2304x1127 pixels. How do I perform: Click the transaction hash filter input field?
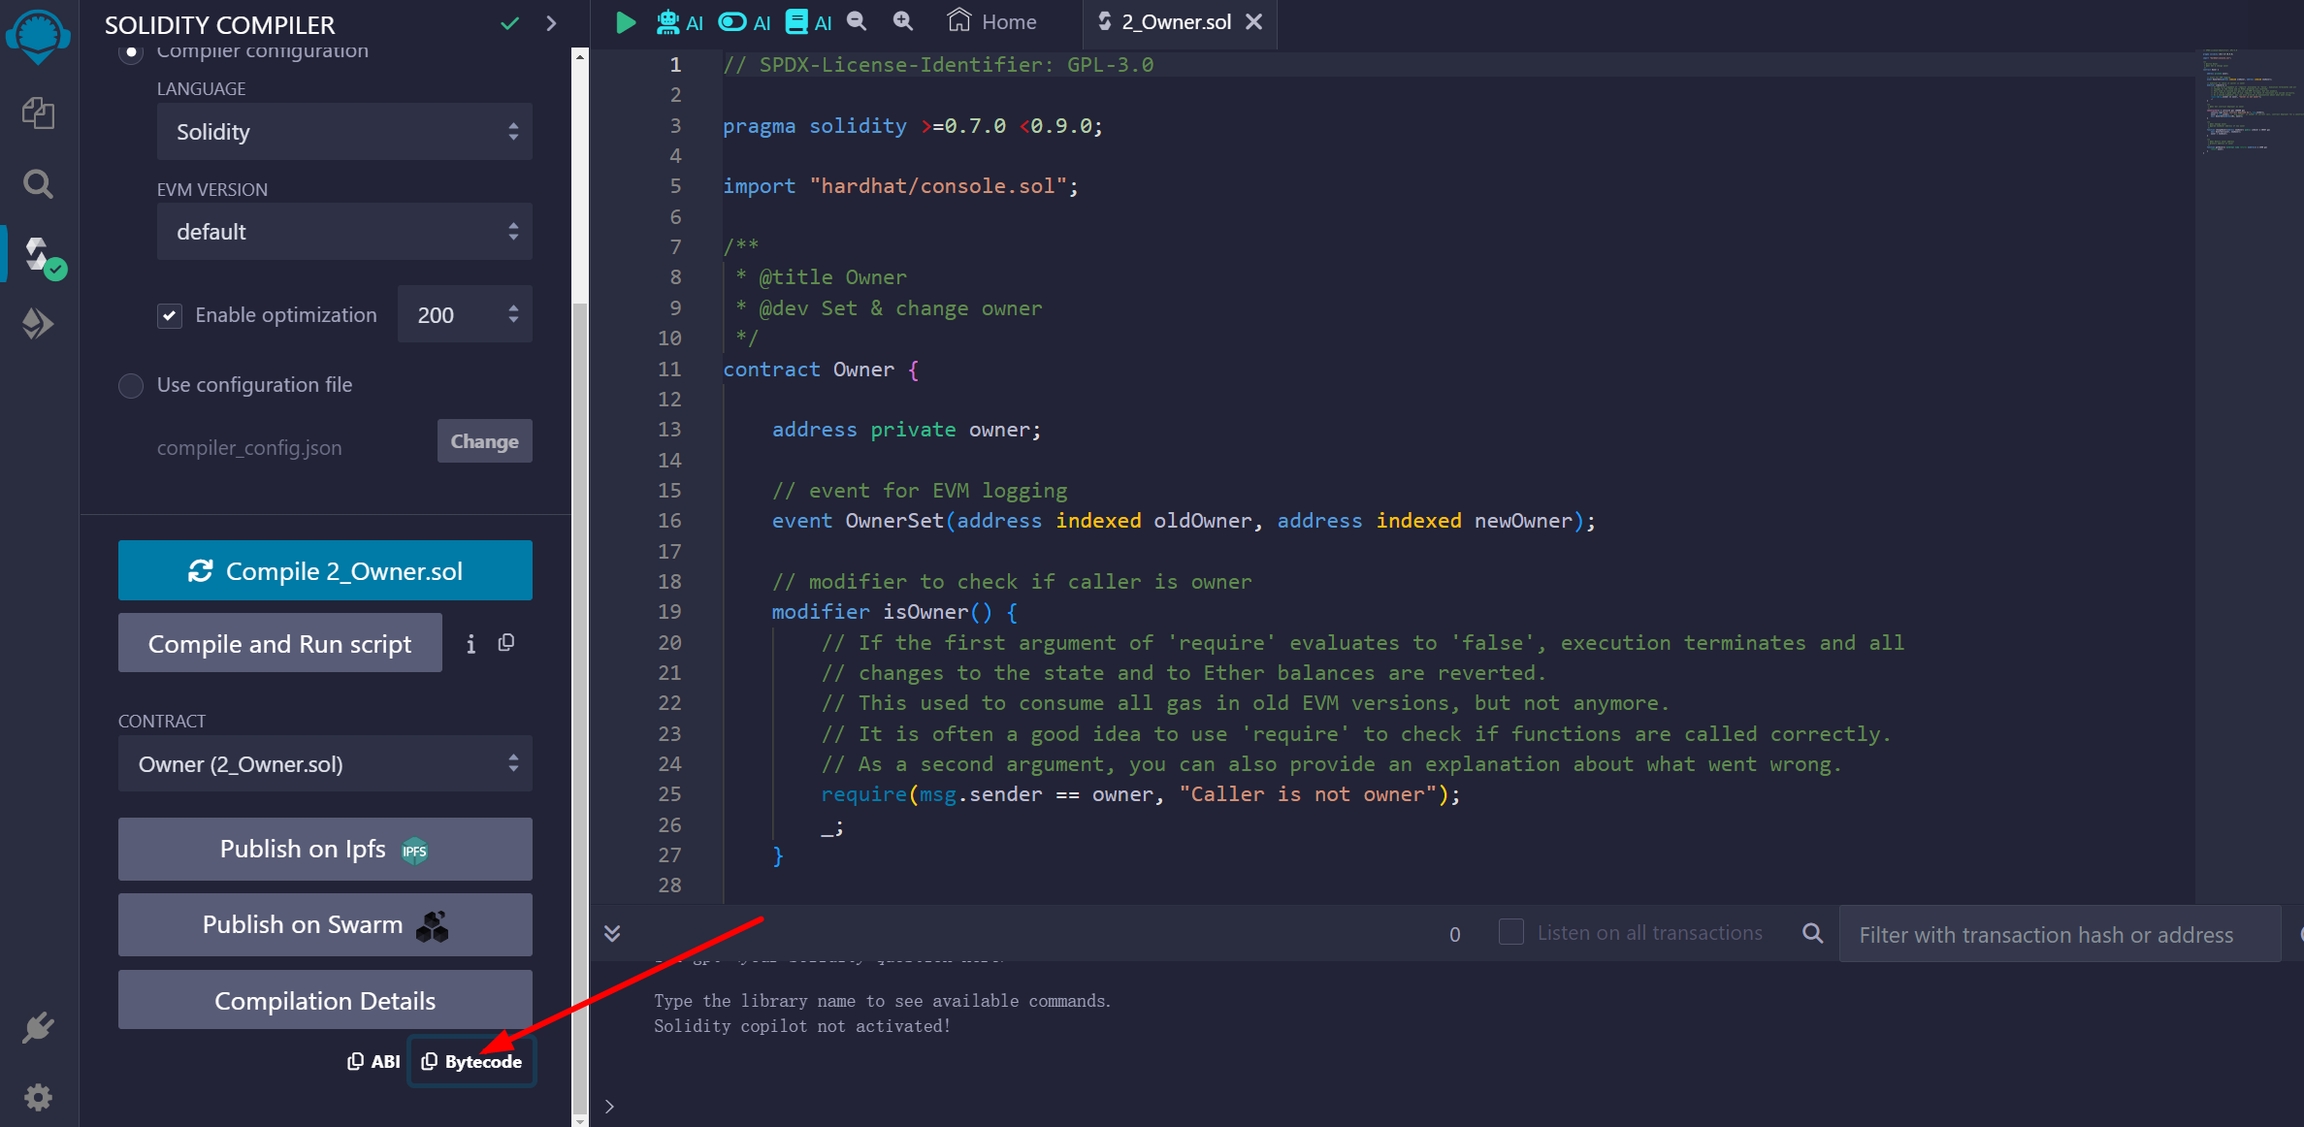point(2058,934)
